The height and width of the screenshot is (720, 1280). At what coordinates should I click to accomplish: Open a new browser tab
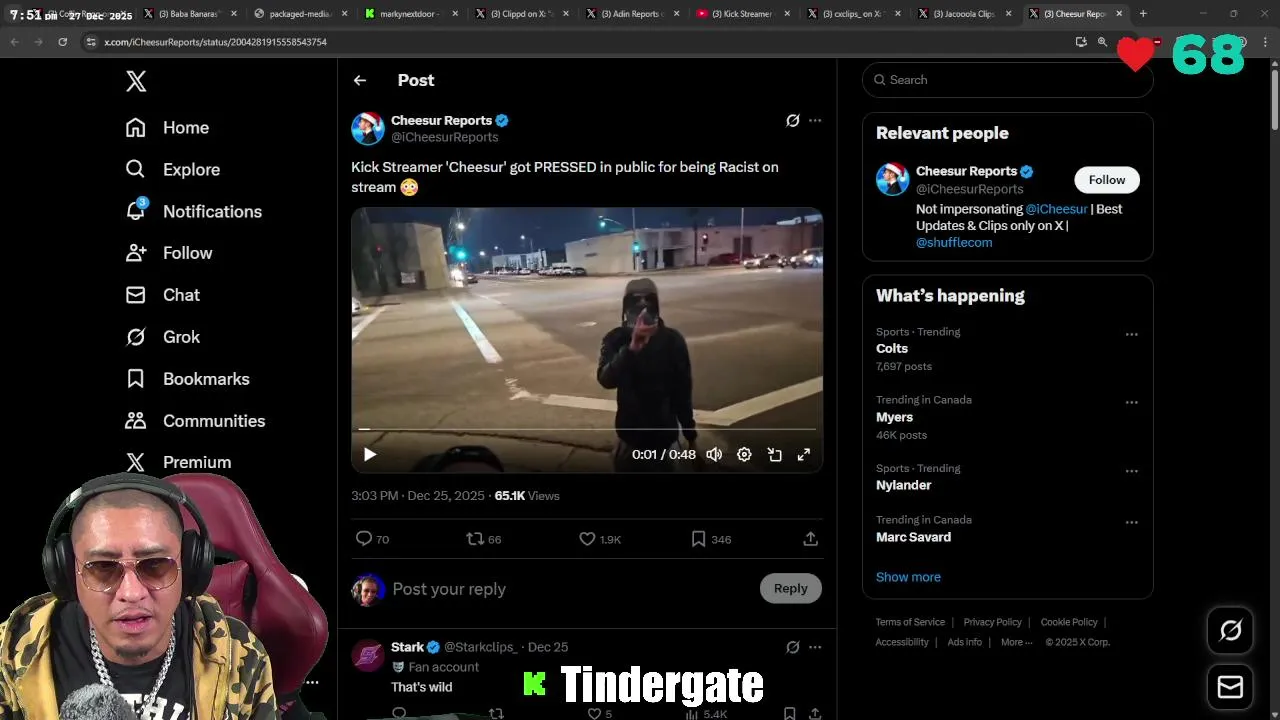point(1143,14)
